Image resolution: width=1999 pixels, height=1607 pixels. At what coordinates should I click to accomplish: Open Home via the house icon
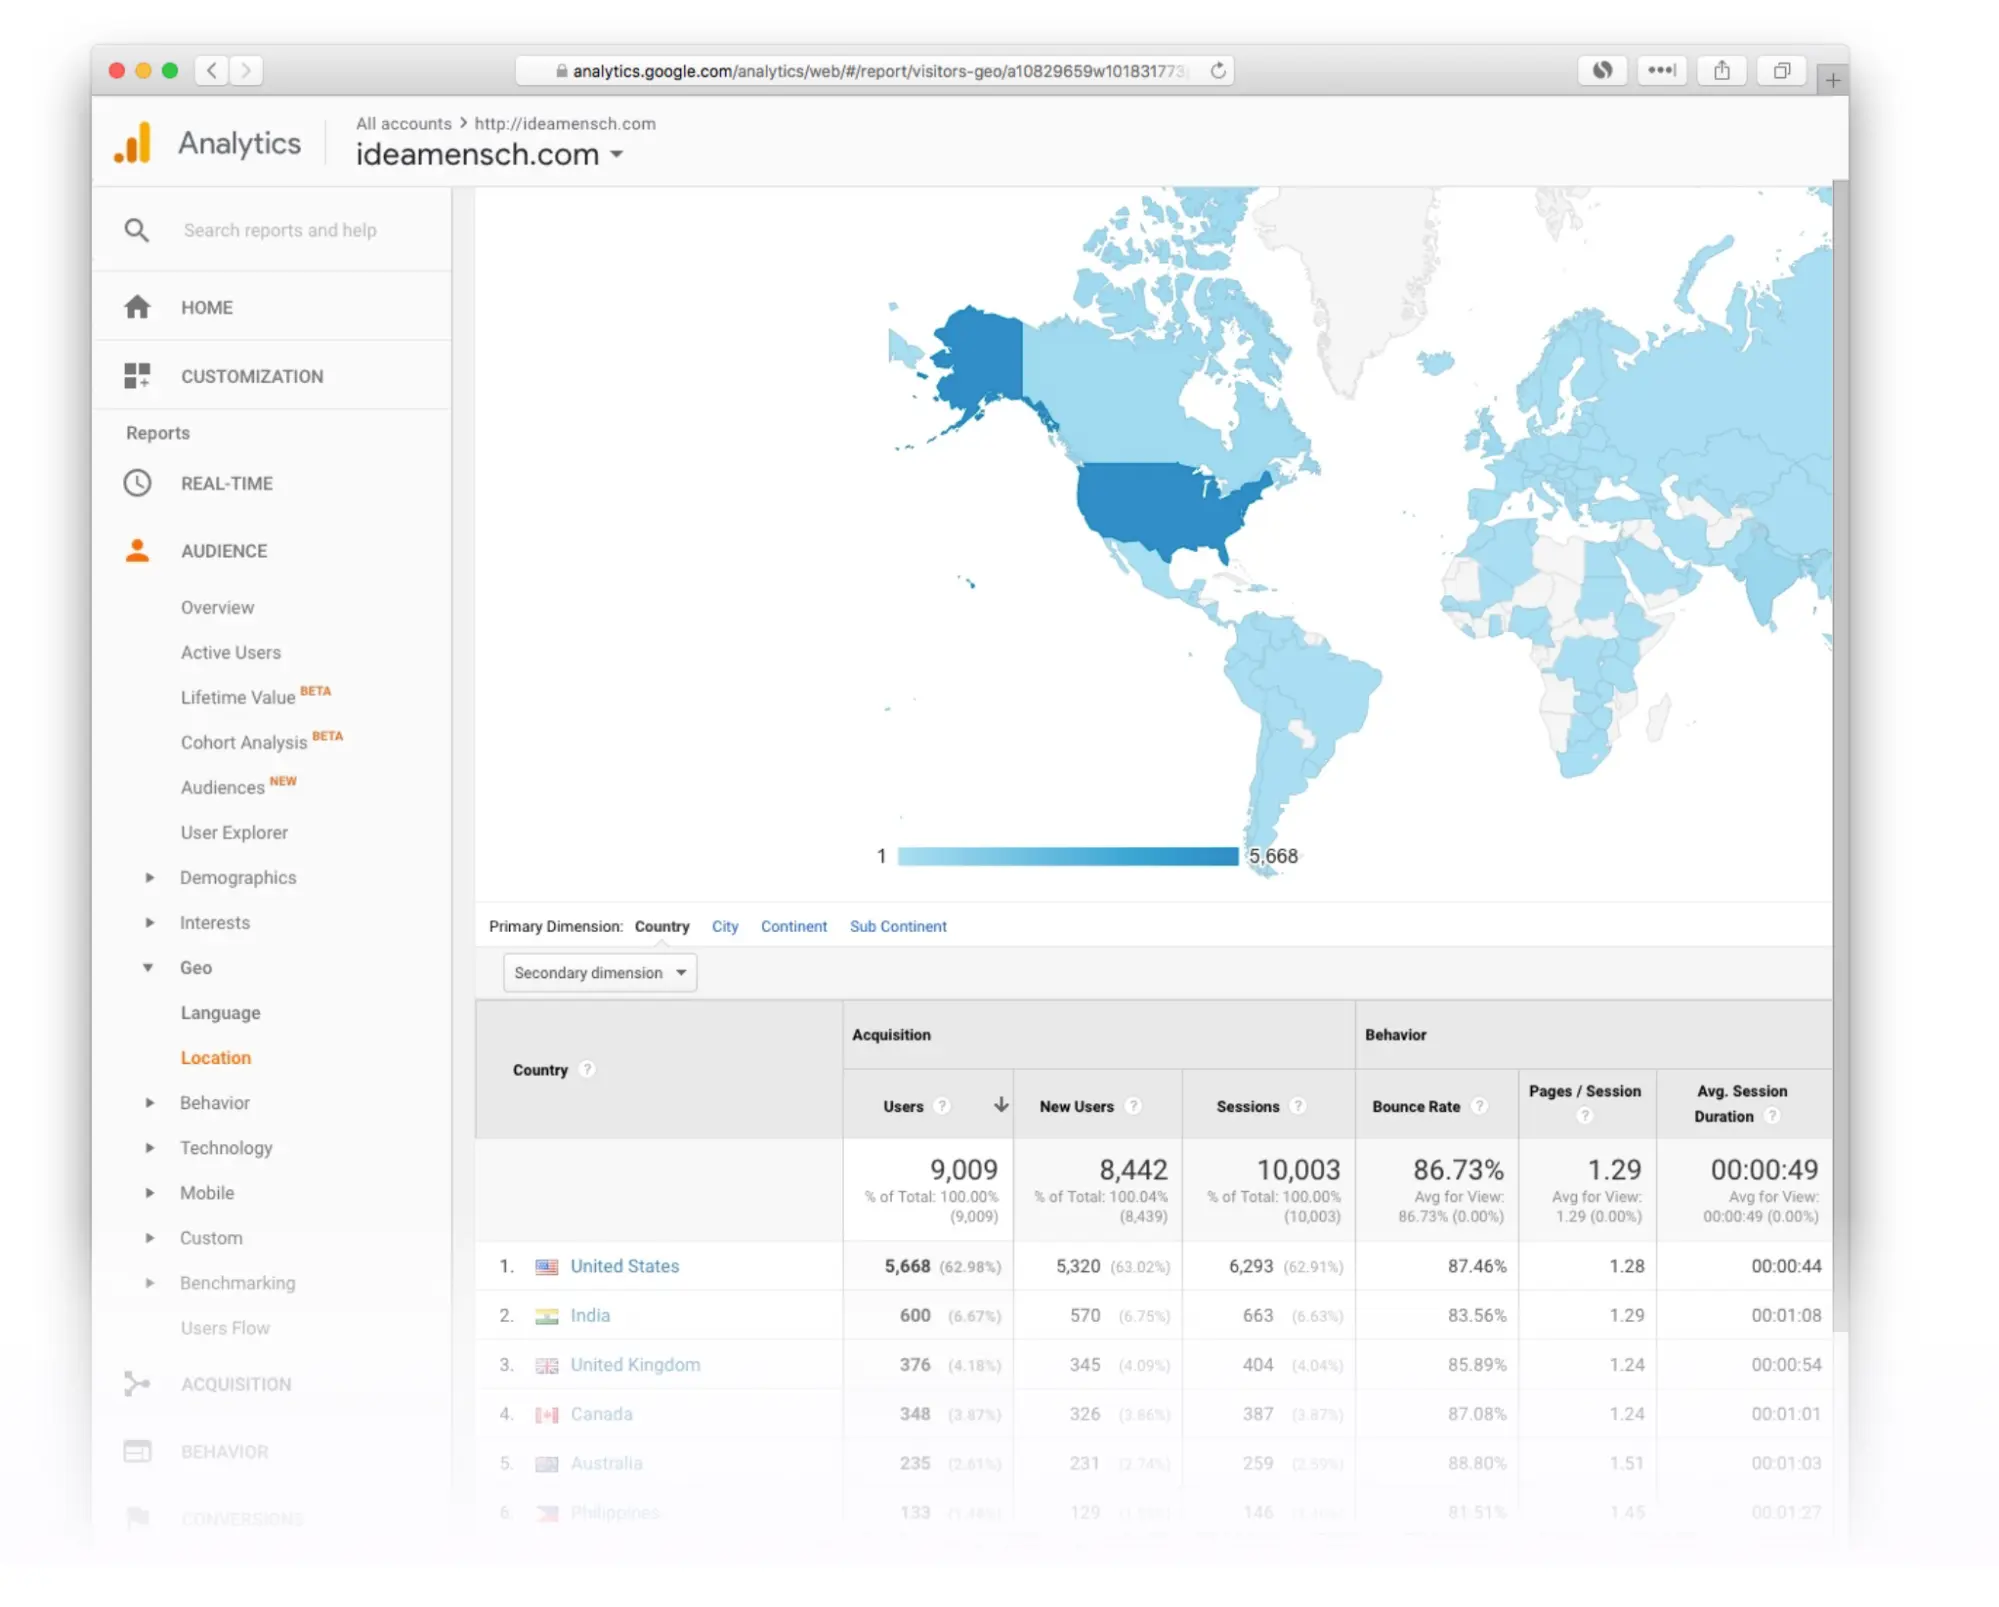[x=137, y=307]
